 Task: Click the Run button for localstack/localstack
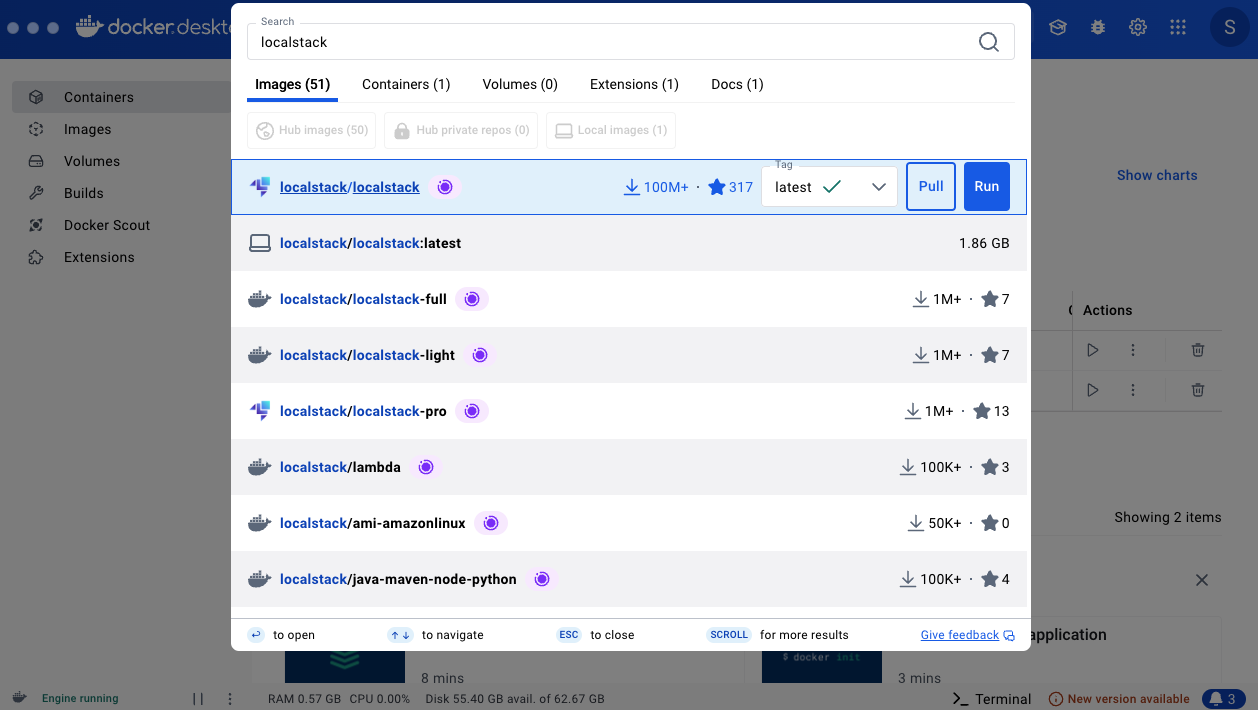(x=987, y=187)
